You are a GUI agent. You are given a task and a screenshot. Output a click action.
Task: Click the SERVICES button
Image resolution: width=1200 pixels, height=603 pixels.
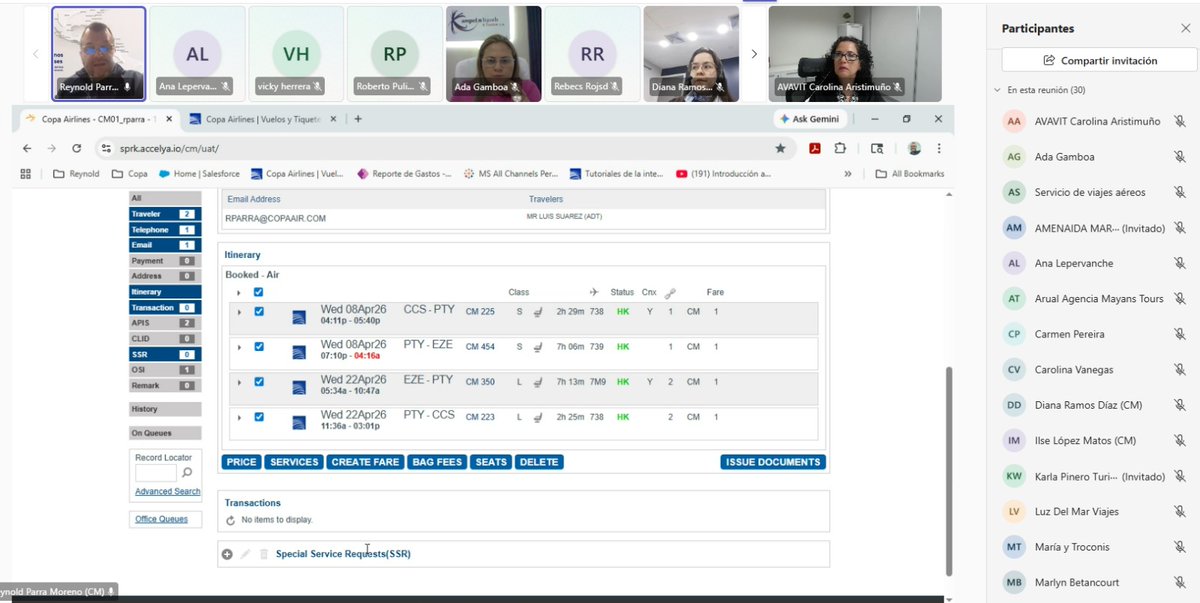294,462
